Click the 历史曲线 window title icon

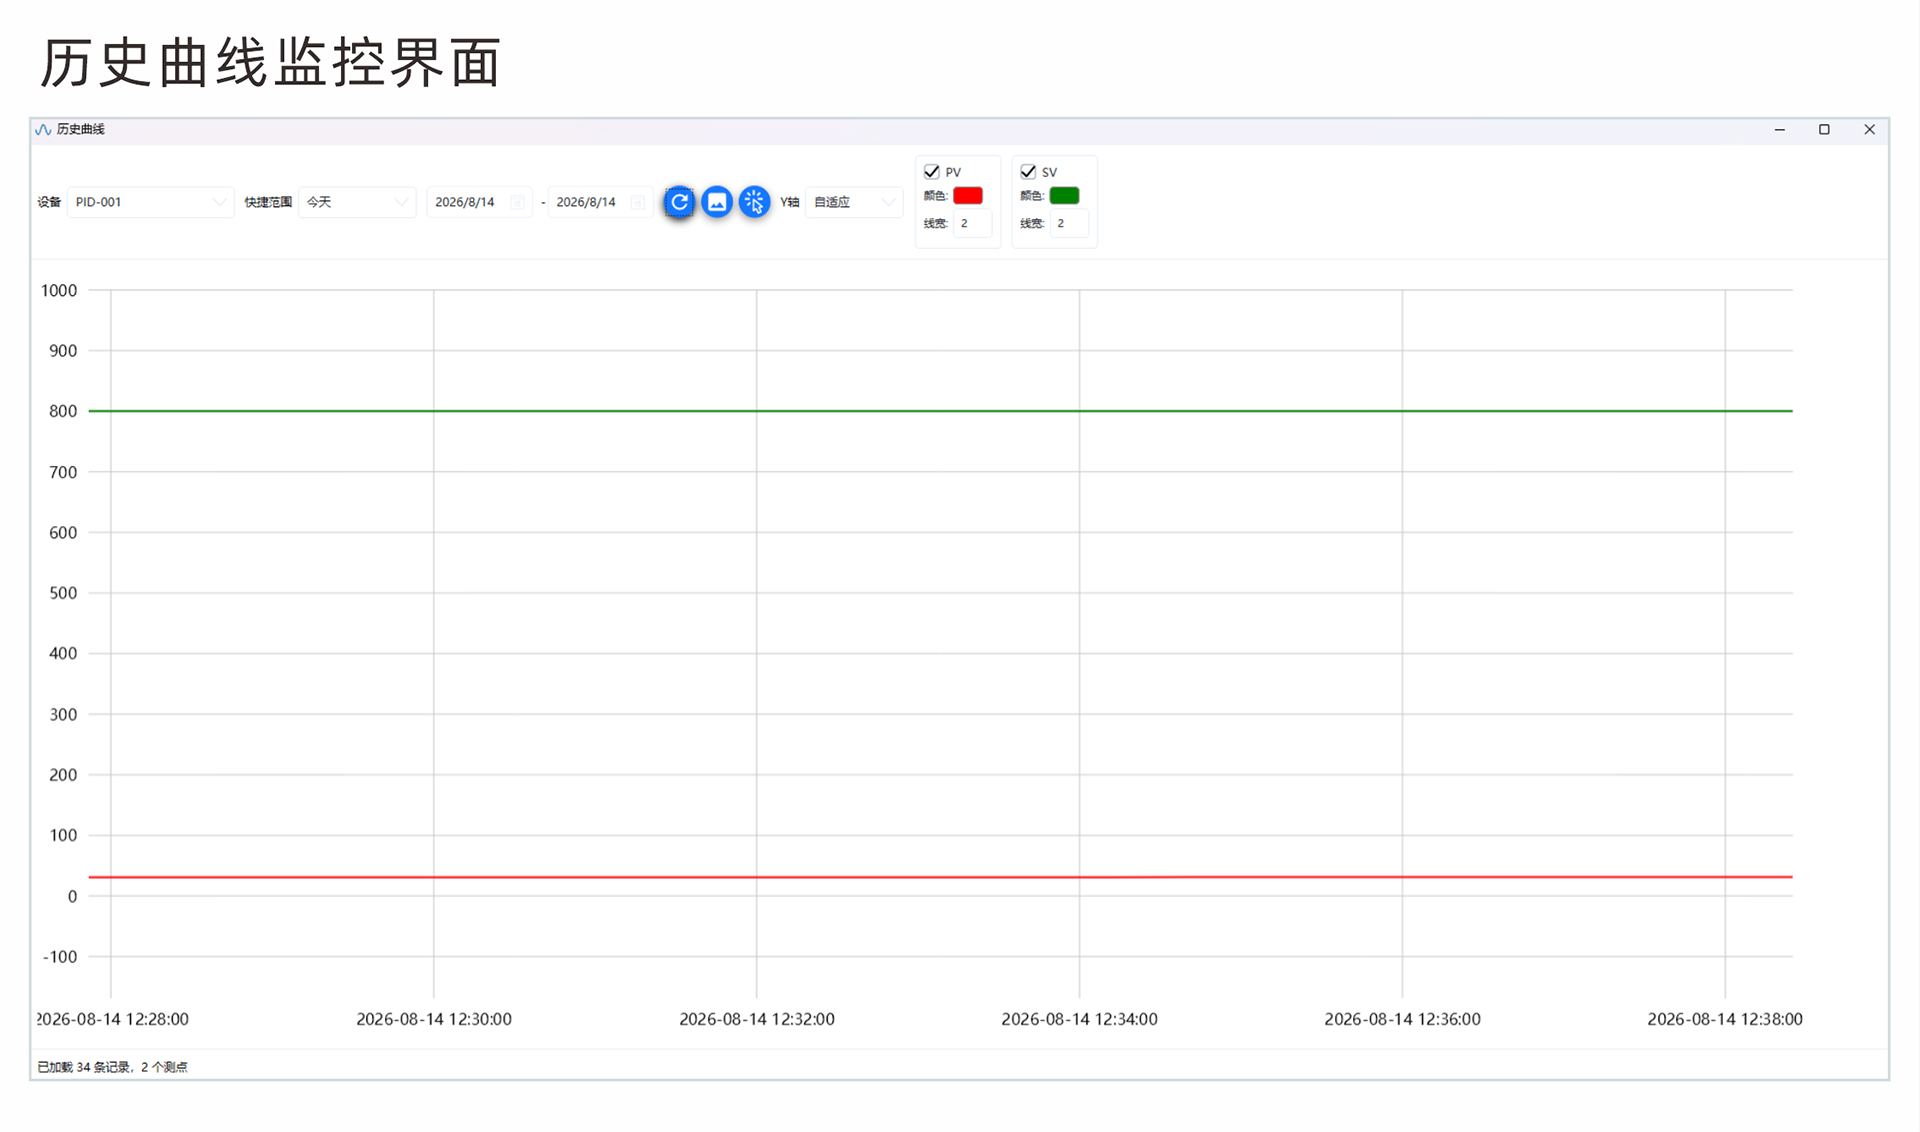coord(43,130)
